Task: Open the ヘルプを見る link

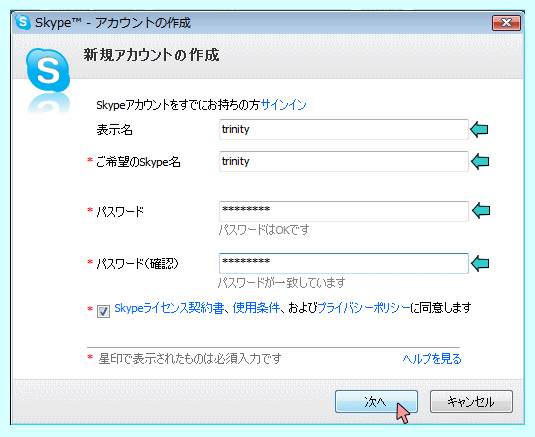Action: coord(432,359)
